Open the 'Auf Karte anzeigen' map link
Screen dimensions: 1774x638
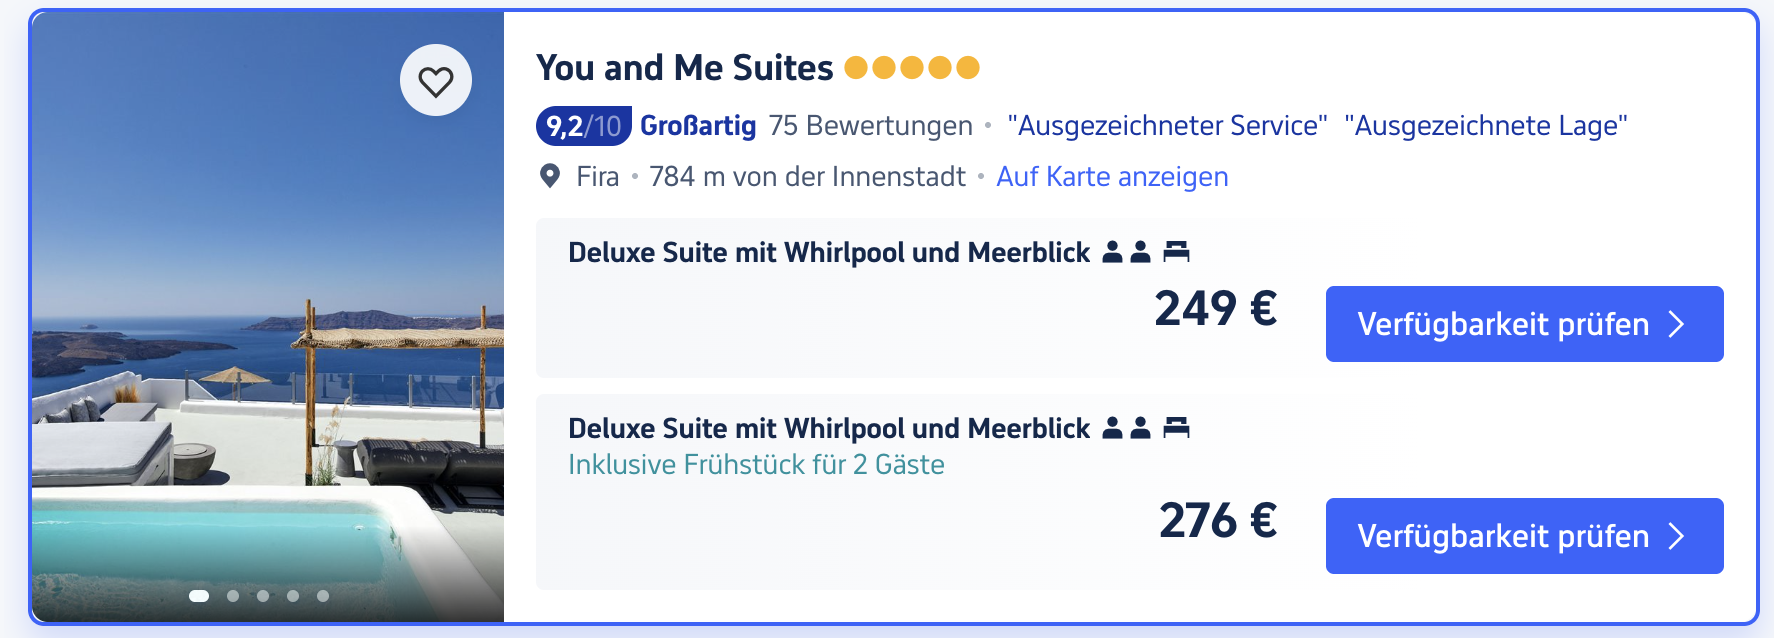(x=1112, y=176)
